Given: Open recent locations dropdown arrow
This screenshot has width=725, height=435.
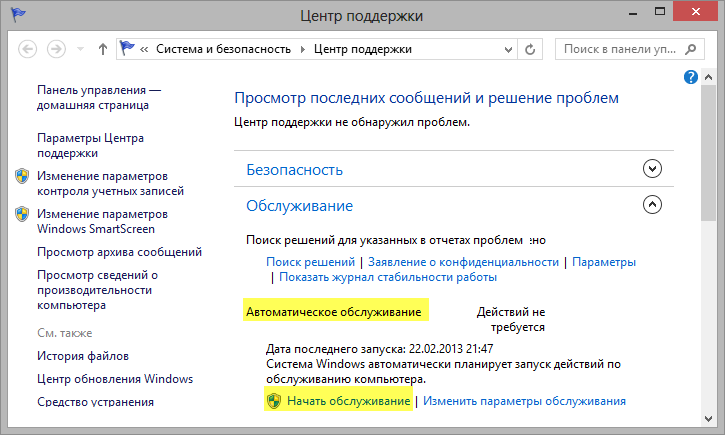Looking at the screenshot, I should click(80, 49).
